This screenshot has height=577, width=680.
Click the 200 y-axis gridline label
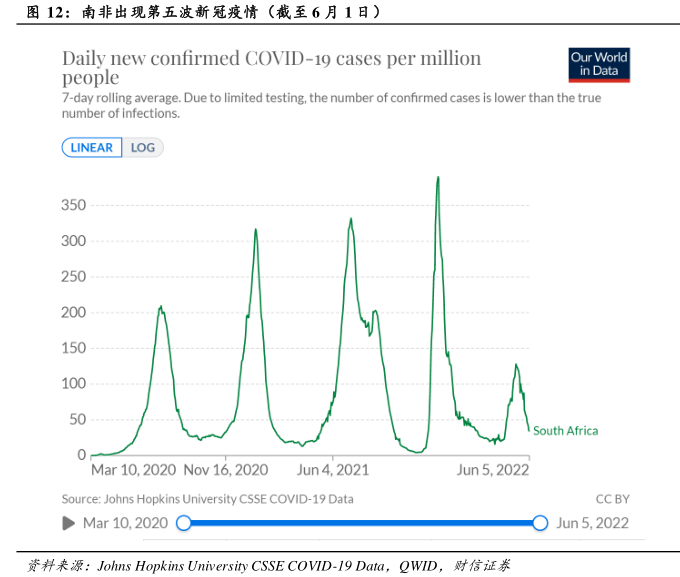(x=75, y=312)
